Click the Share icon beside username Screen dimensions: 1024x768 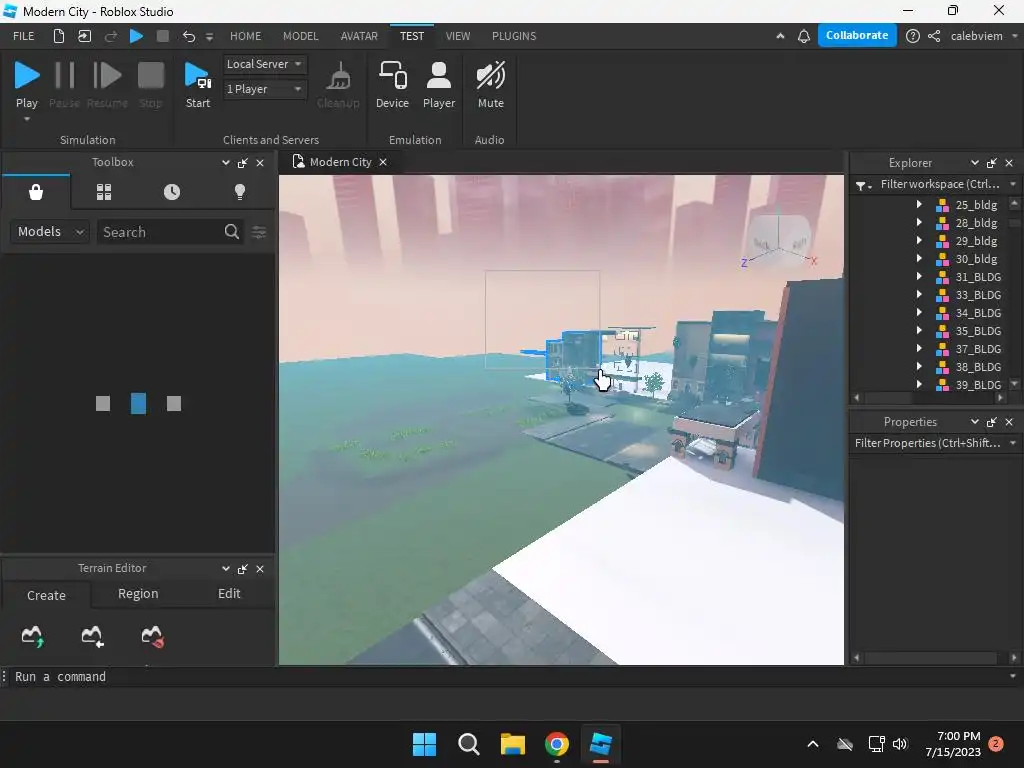coord(934,36)
